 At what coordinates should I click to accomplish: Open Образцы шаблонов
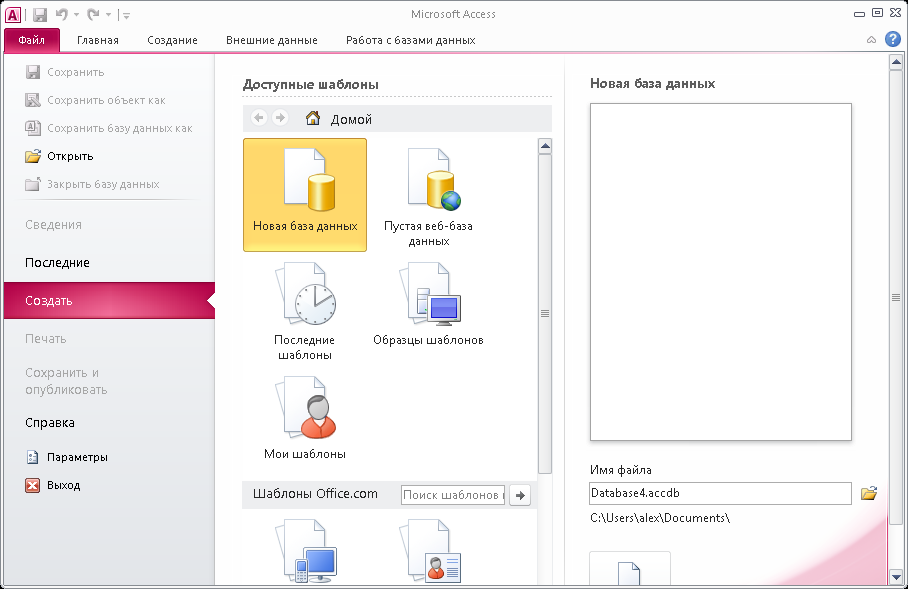tap(429, 303)
